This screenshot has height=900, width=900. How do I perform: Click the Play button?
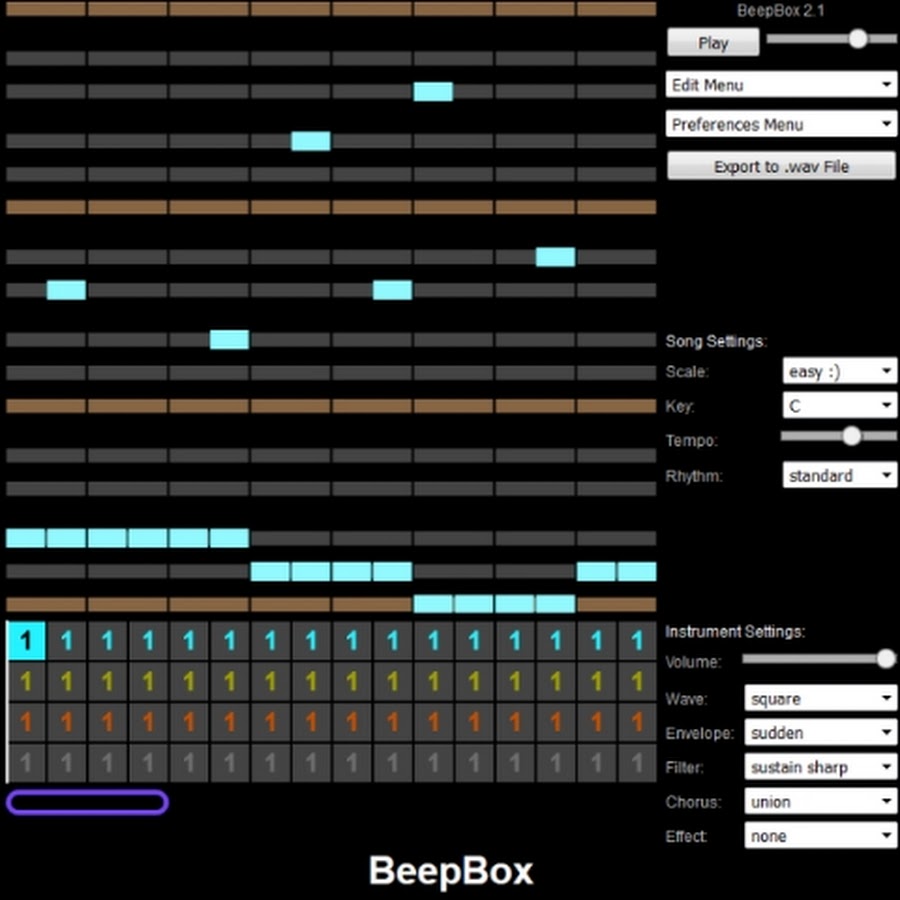713,42
